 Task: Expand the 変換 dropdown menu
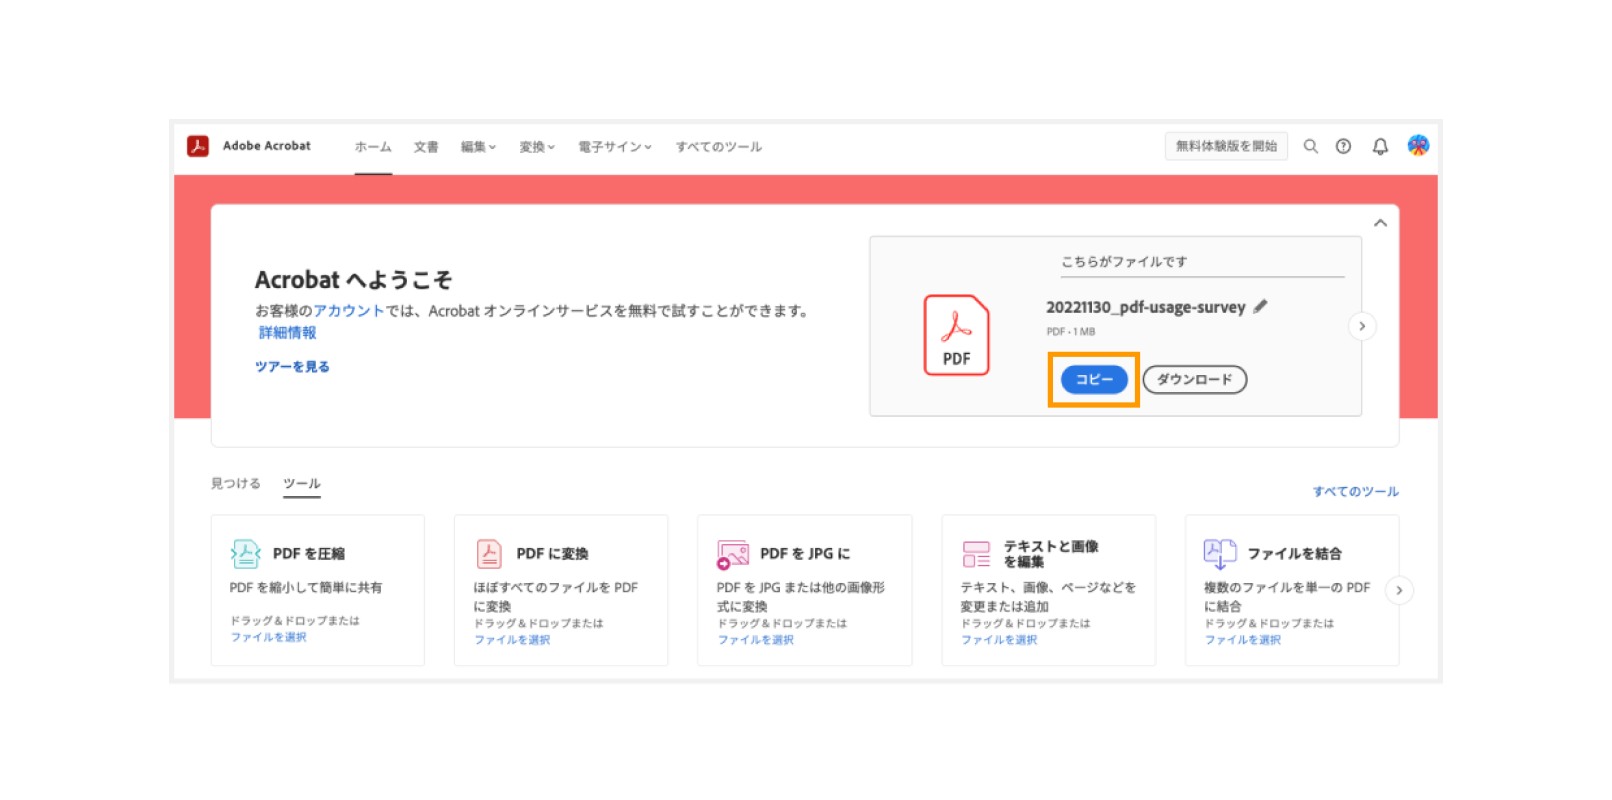(x=536, y=147)
